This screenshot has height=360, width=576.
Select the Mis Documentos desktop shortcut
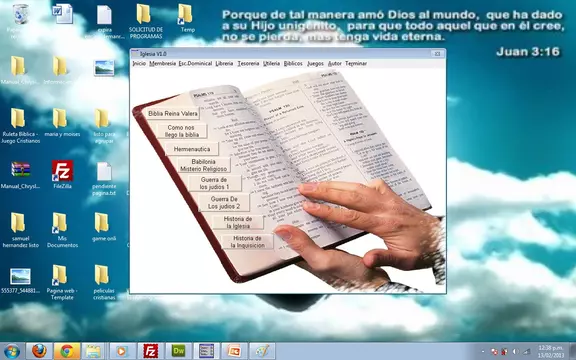62,230
